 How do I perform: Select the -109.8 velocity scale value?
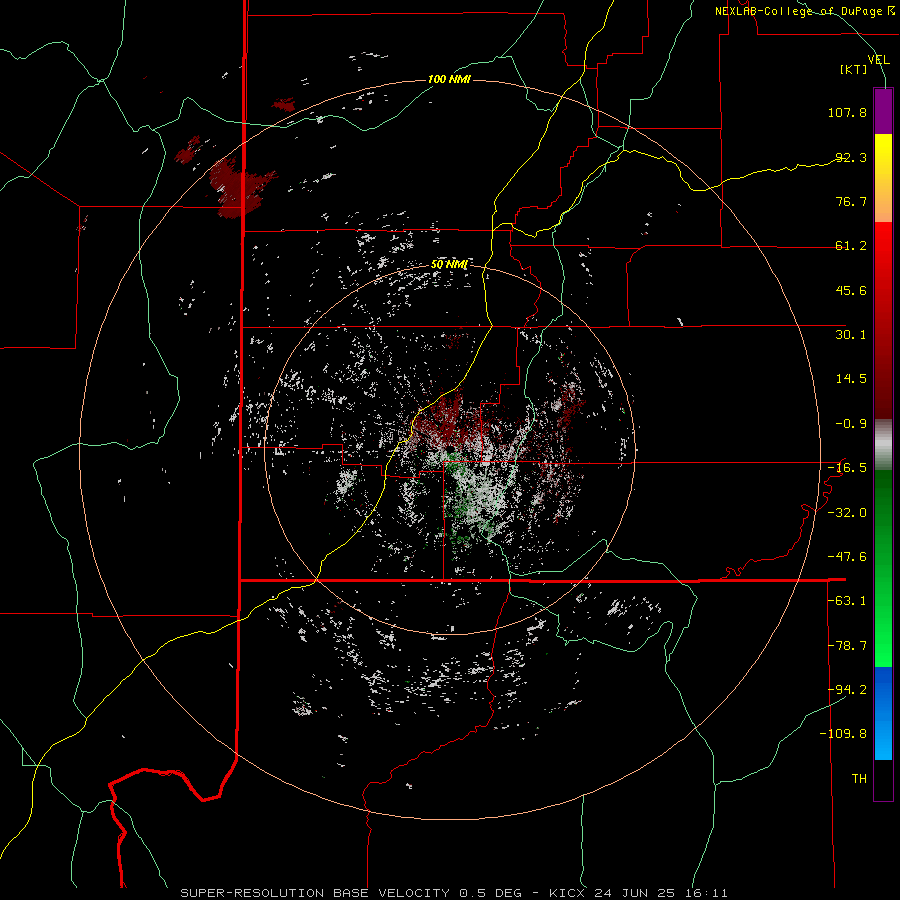[x=844, y=734]
